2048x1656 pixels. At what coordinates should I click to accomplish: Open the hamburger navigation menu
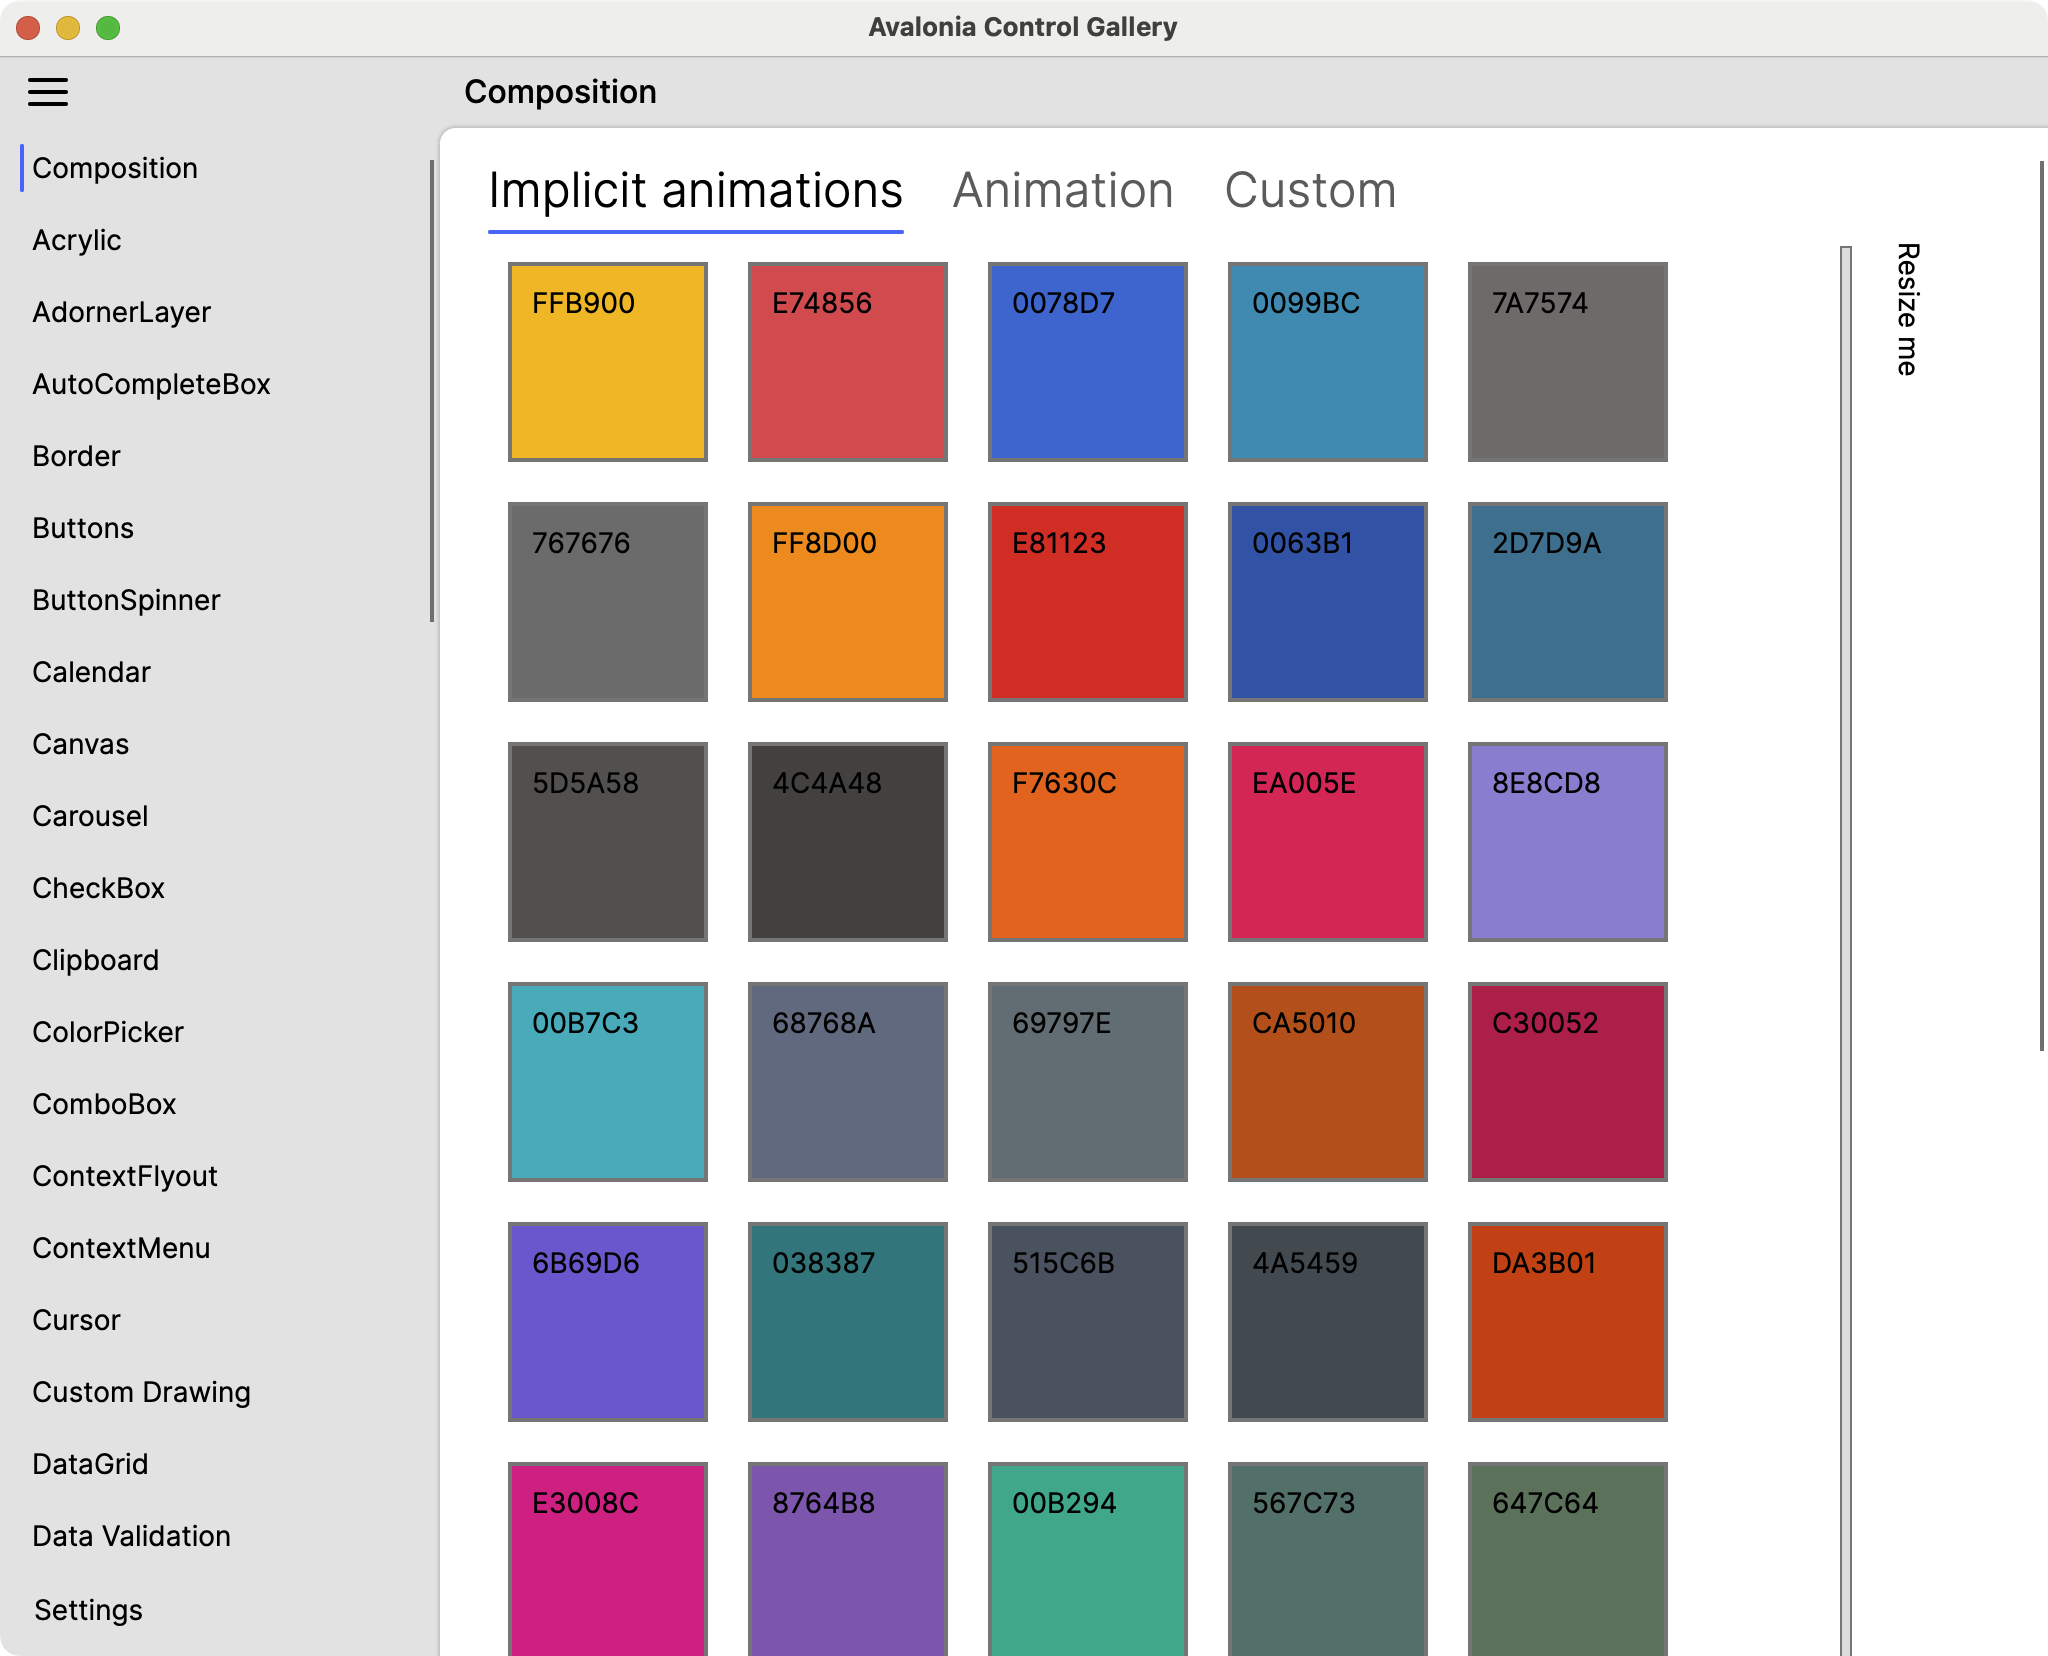[48, 92]
